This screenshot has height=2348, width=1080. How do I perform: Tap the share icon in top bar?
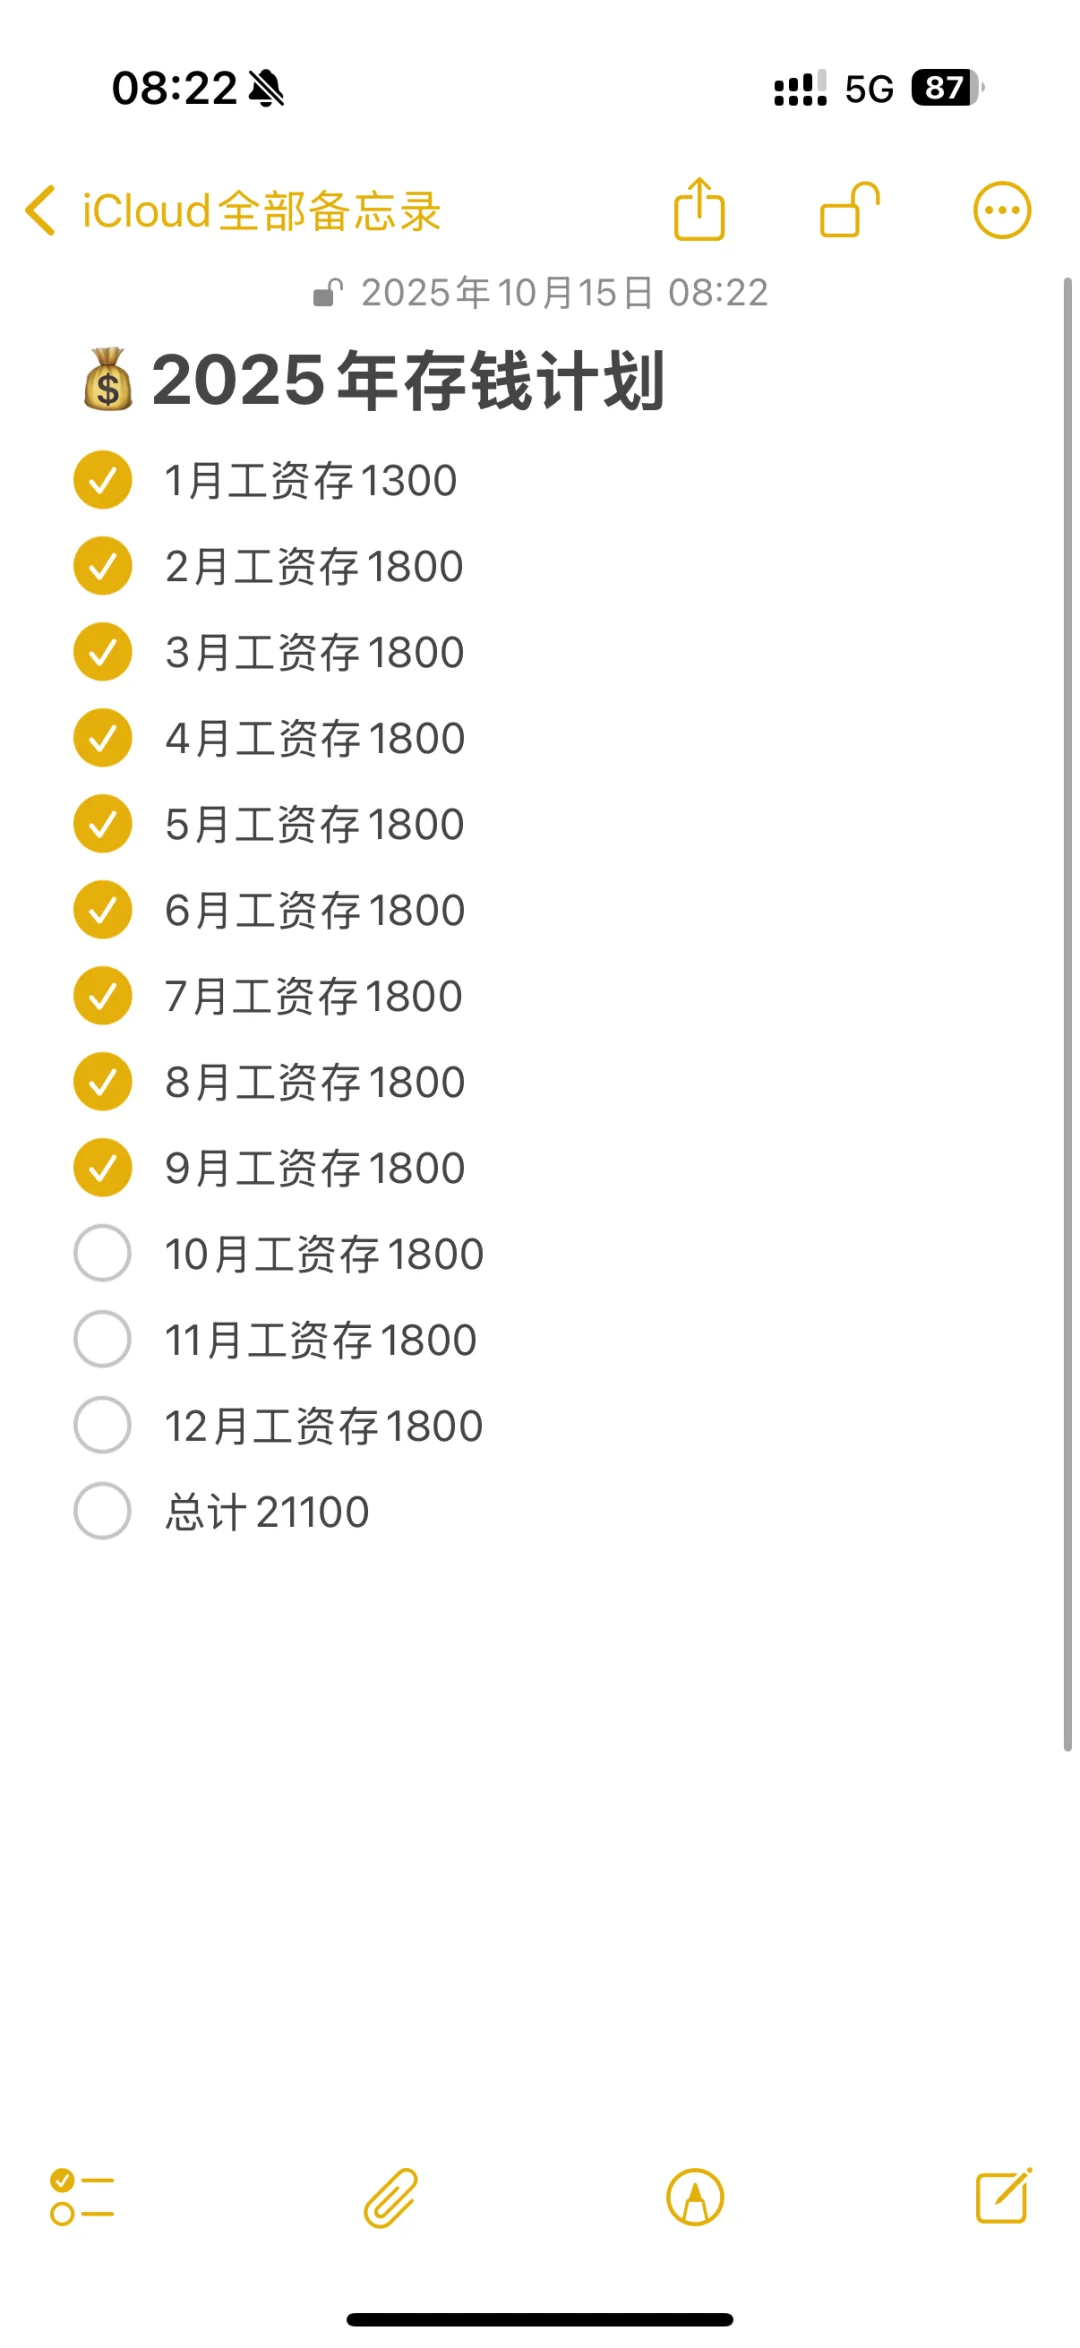699,210
